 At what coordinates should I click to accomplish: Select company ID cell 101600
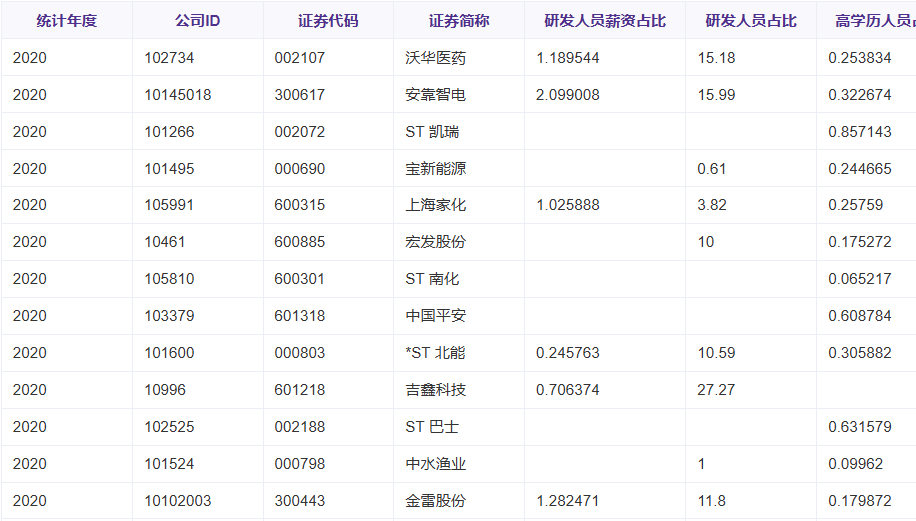click(x=197, y=353)
